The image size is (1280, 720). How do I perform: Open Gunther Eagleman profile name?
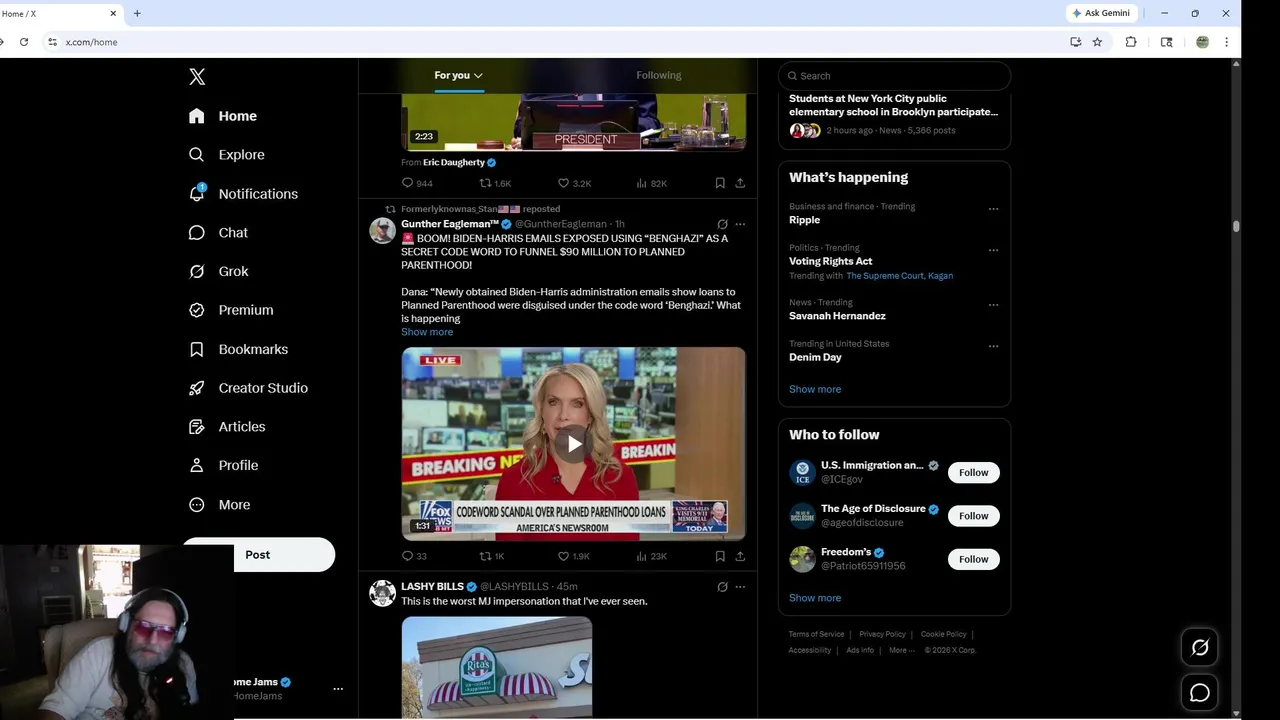(x=449, y=224)
